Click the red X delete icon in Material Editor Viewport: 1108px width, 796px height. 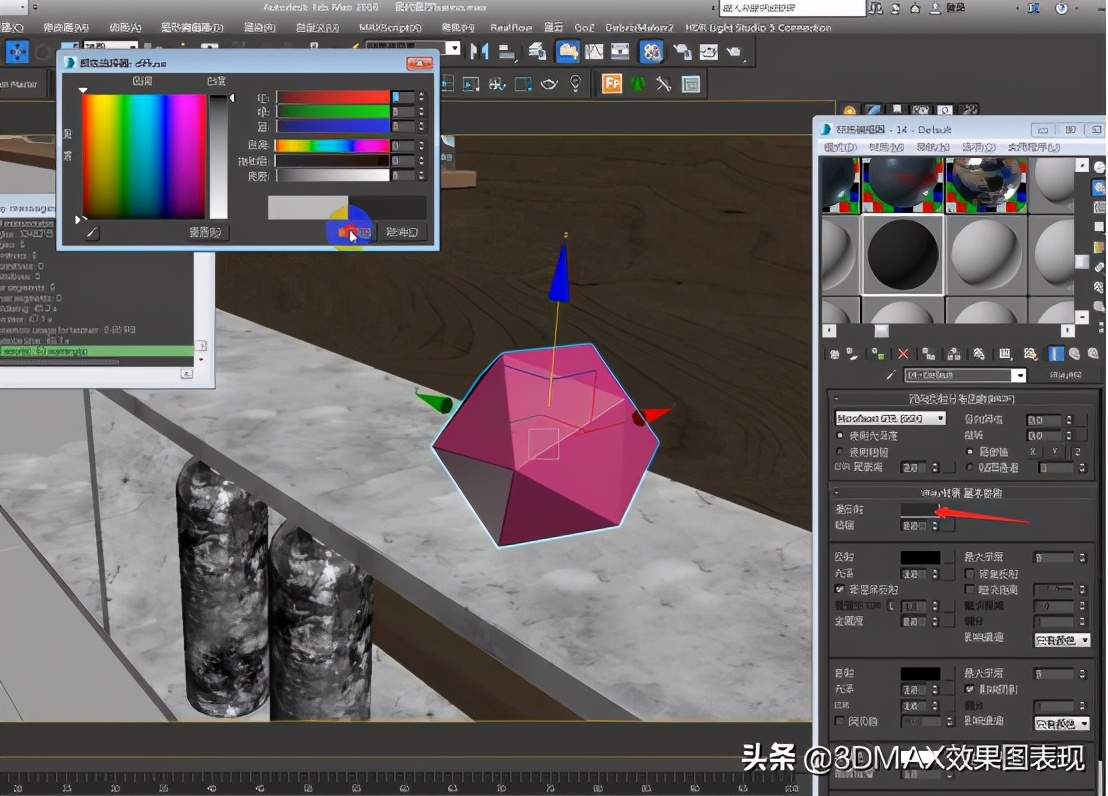pyautogui.click(x=902, y=353)
